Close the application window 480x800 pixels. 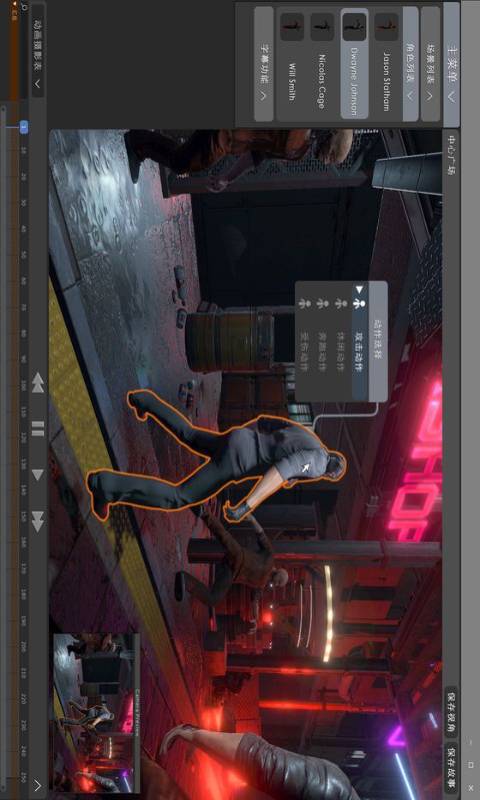pyautogui.click(x=470, y=789)
